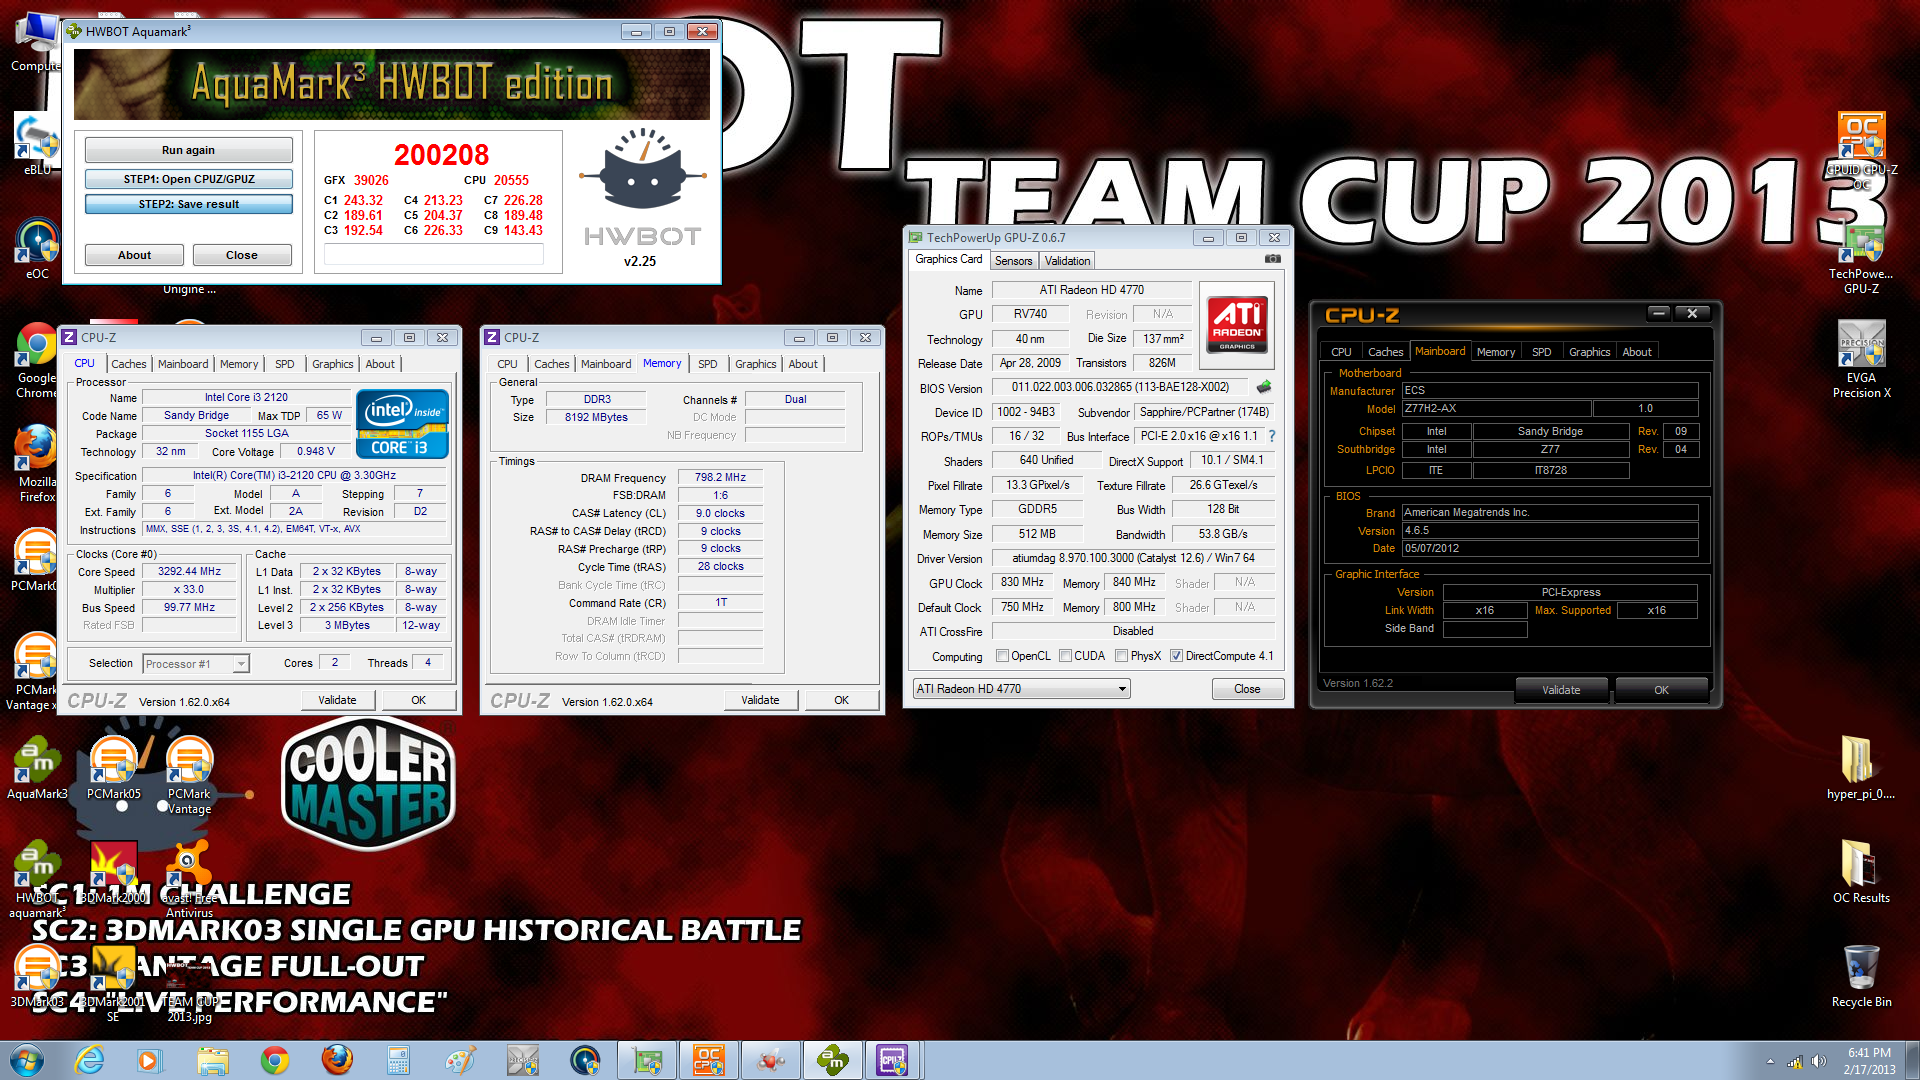
Task: Switch to CPU-Z purple taskbar button
Action: pos(892,1060)
